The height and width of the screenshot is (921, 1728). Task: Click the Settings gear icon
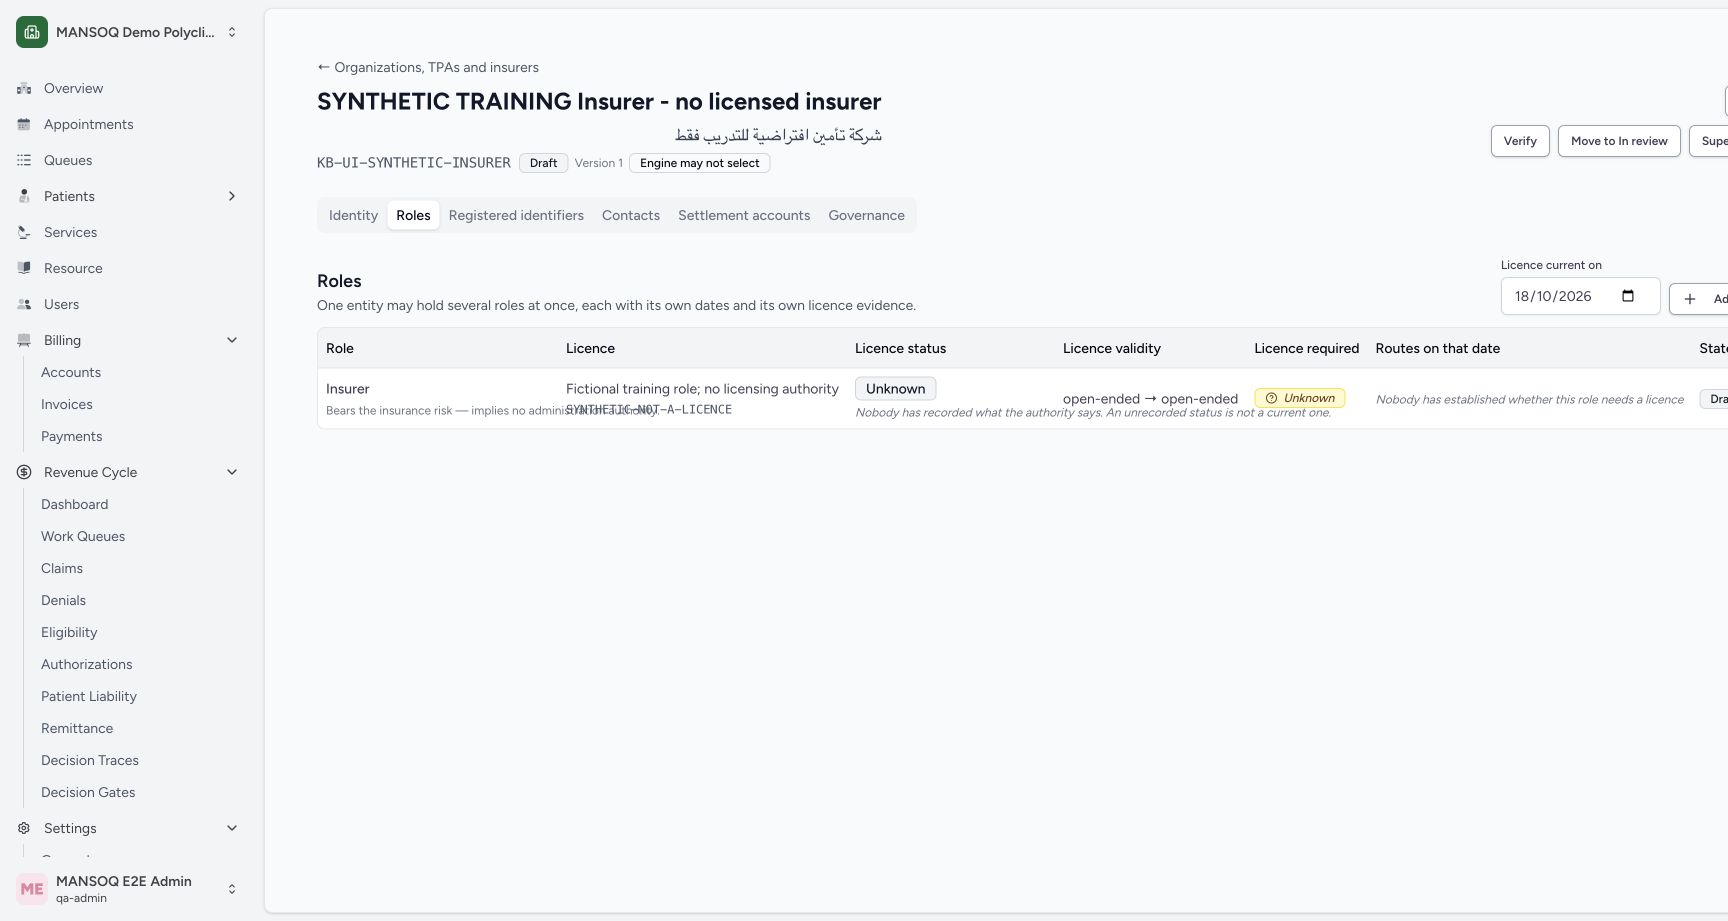(24, 829)
